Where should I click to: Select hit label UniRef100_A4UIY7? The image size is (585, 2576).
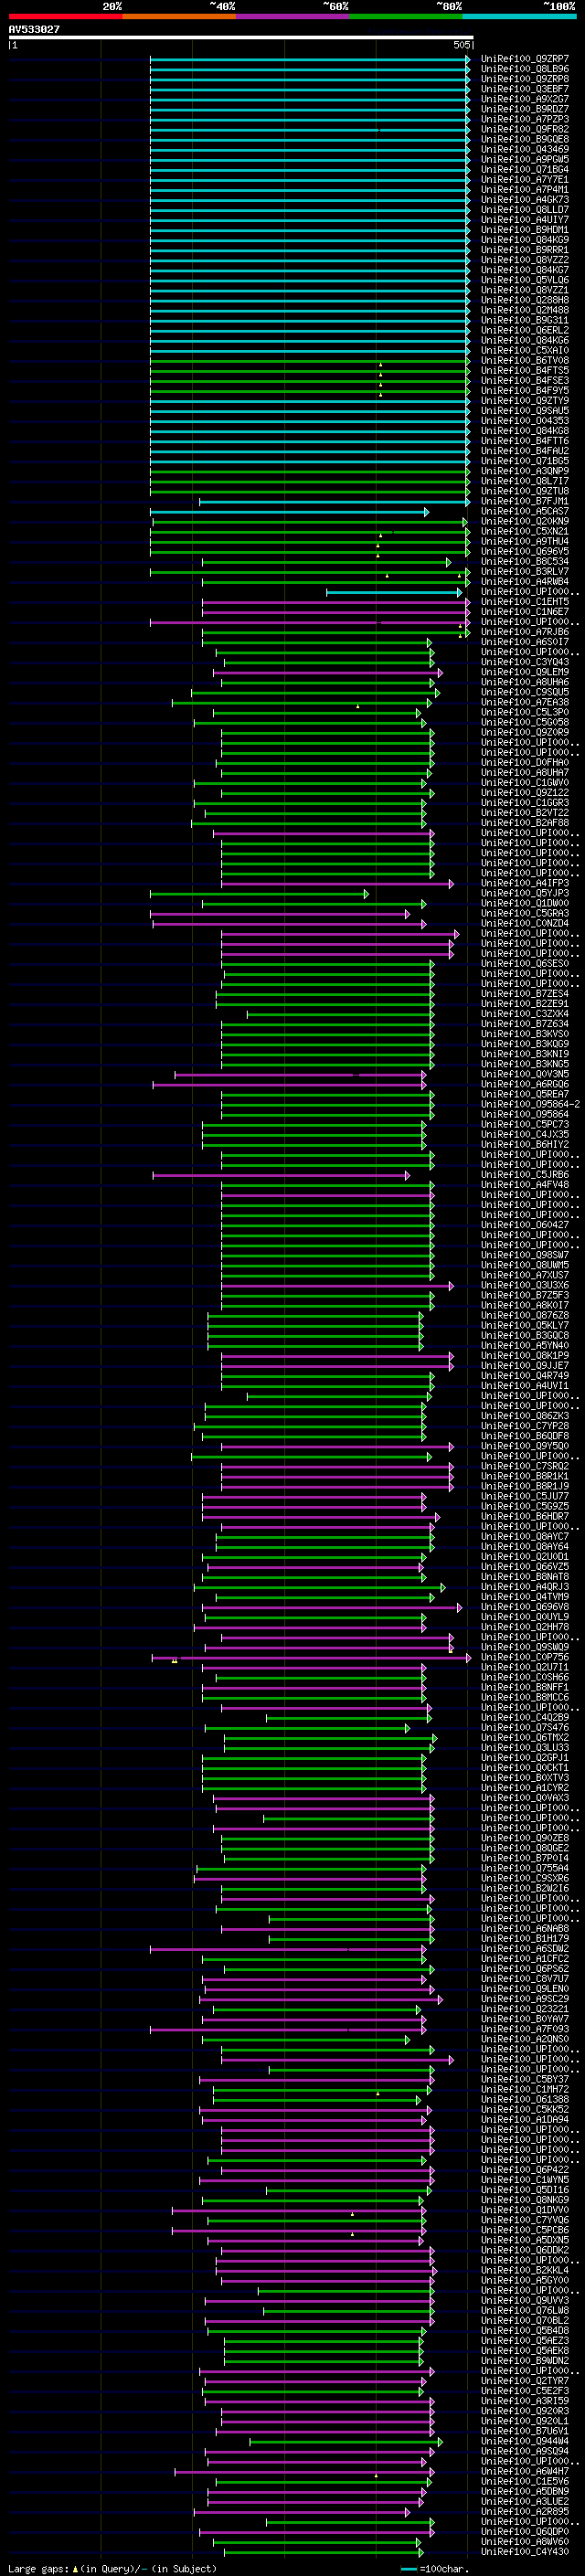pos(525,220)
